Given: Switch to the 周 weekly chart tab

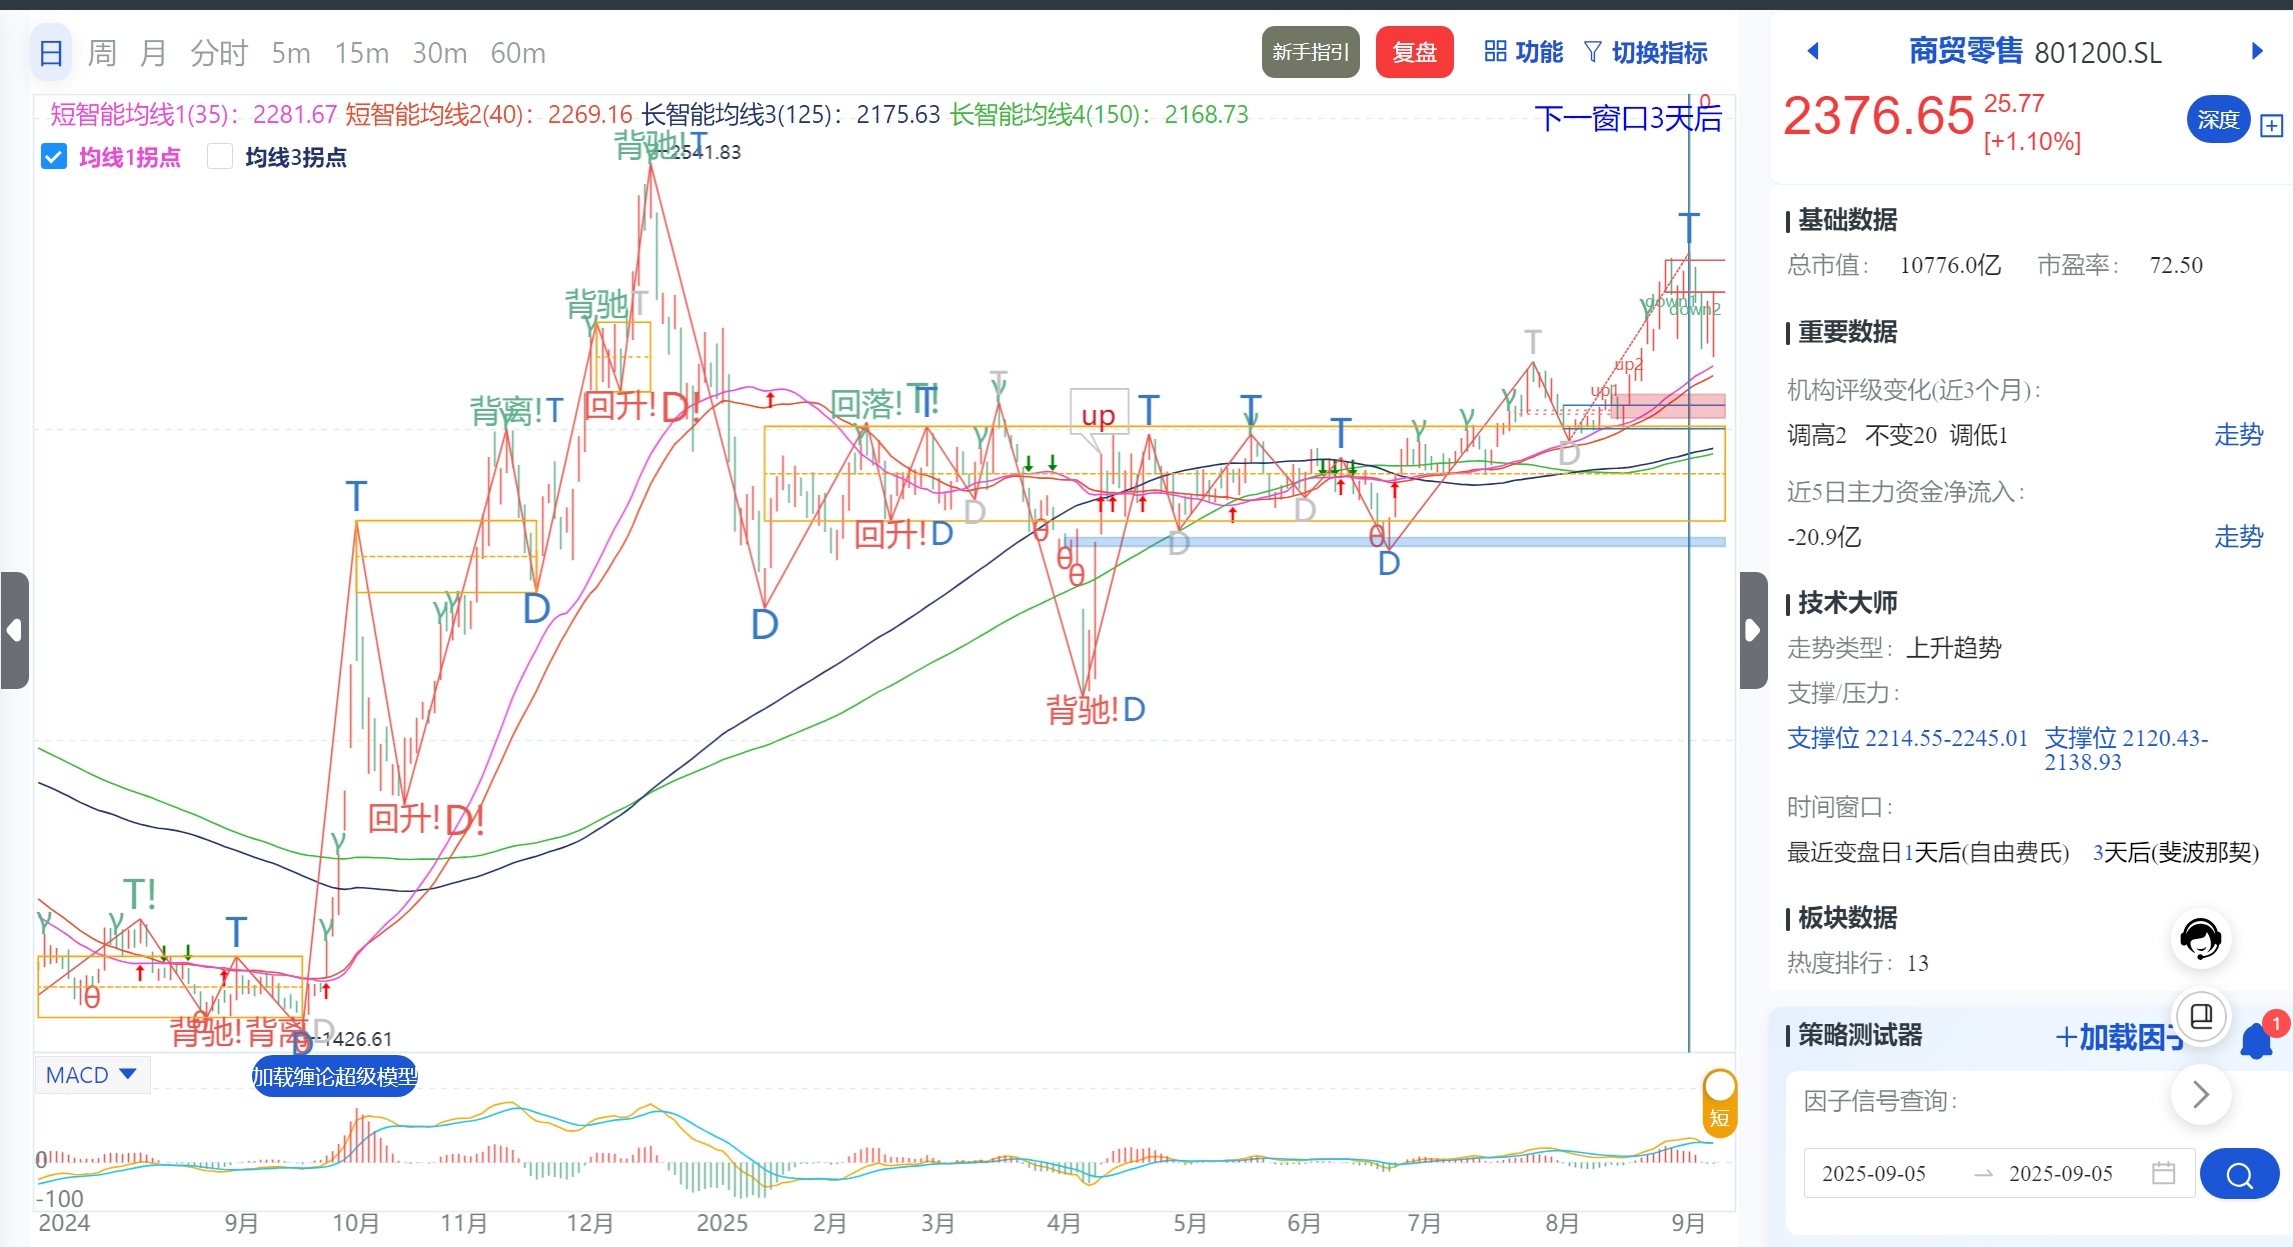Looking at the screenshot, I should click(102, 52).
